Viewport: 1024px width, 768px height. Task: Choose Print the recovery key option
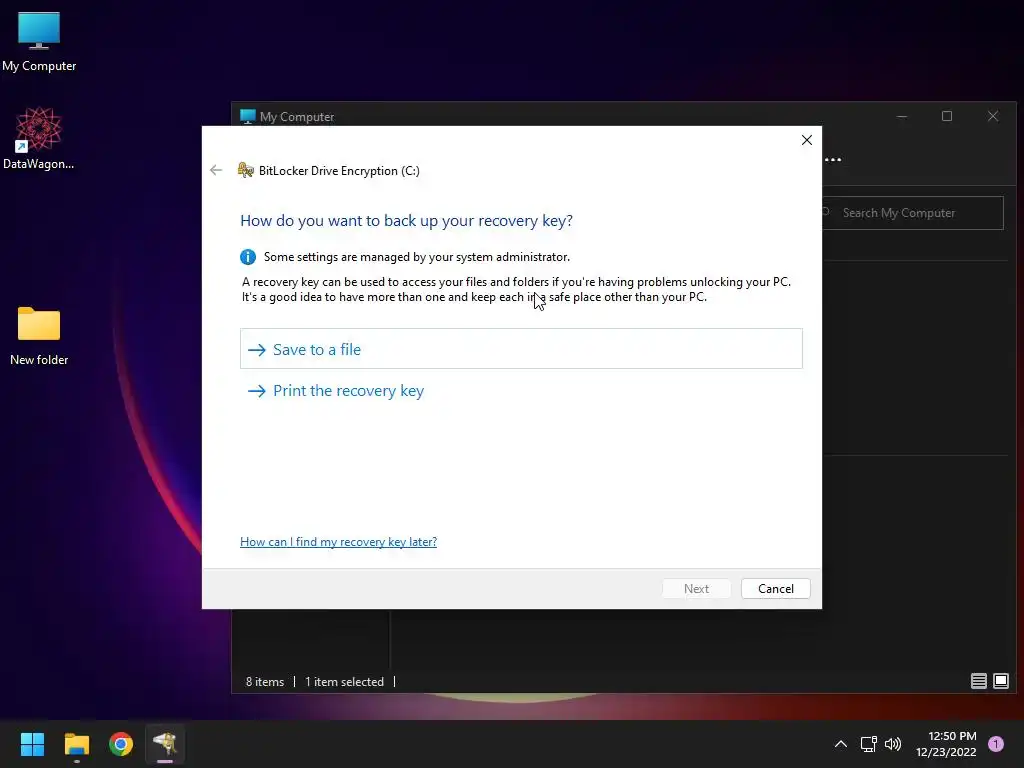(336, 391)
